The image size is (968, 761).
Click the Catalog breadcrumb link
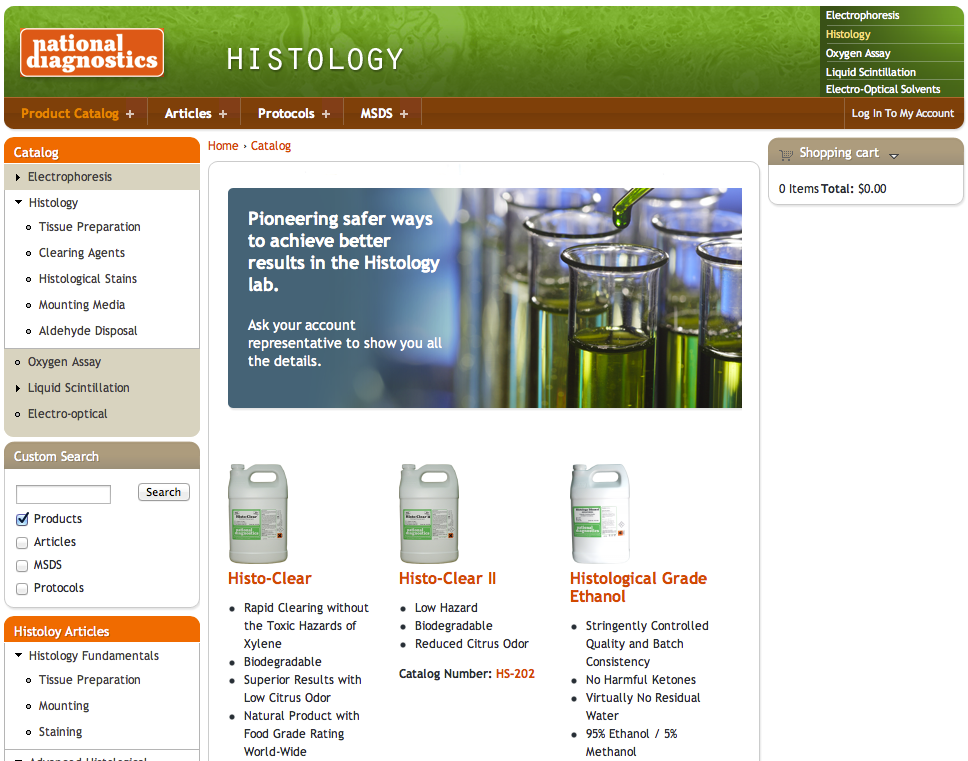[x=270, y=146]
